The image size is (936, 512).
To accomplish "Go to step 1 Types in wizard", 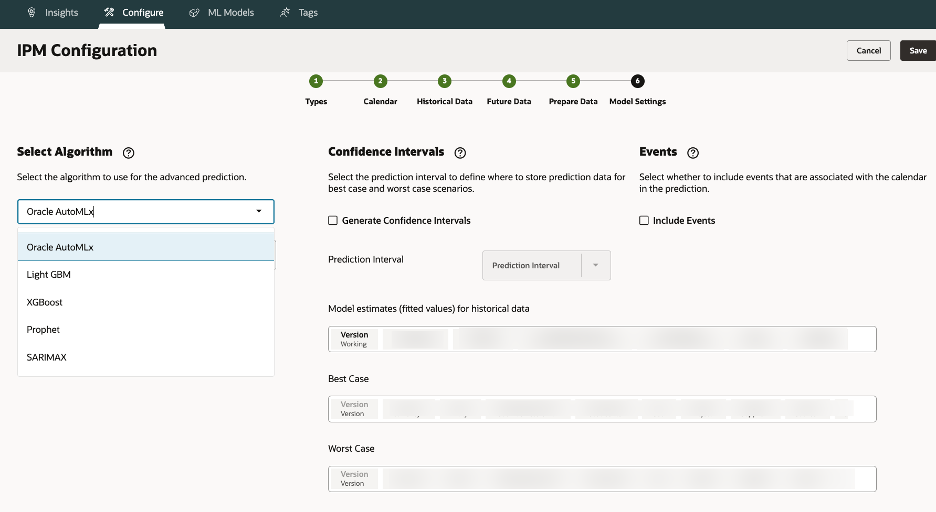I will (x=316, y=82).
